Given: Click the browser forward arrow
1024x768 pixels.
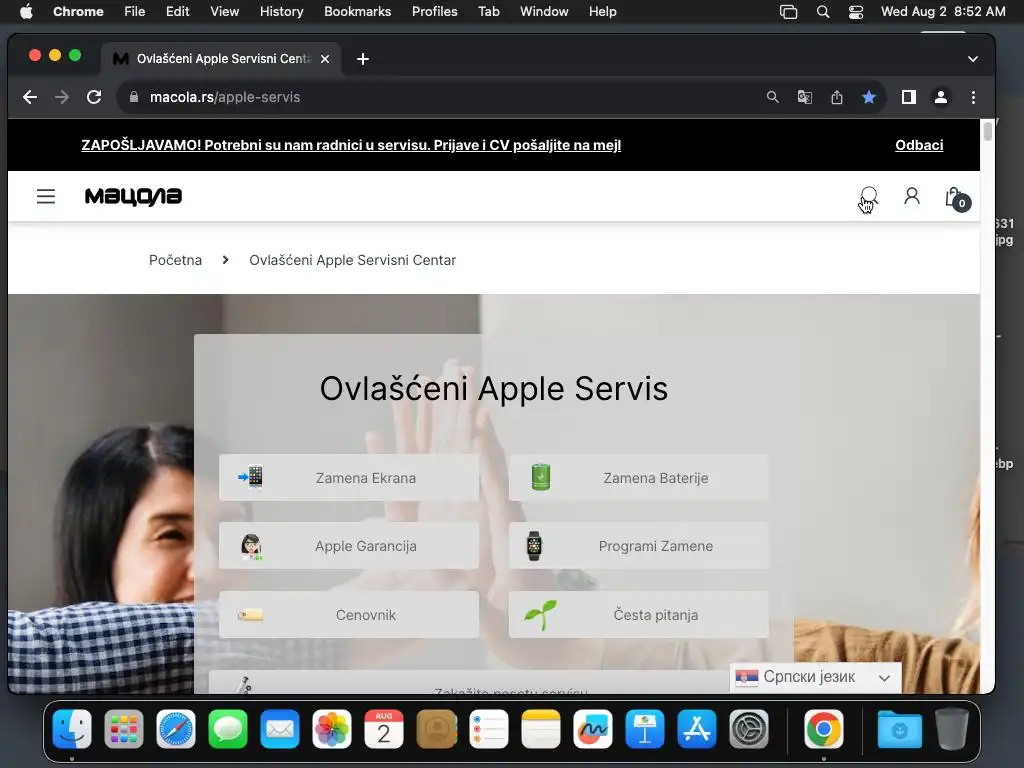Looking at the screenshot, I should pos(62,97).
